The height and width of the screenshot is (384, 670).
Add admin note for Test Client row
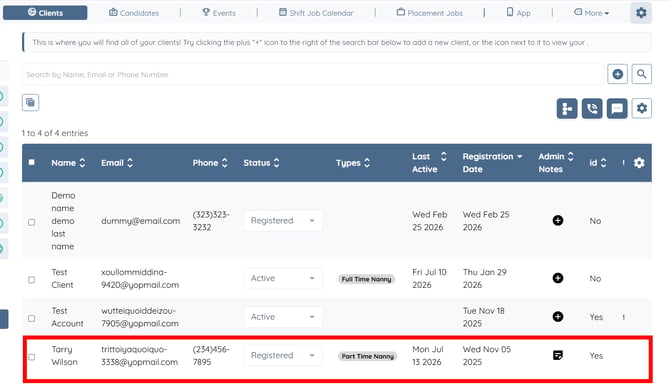[x=558, y=278]
